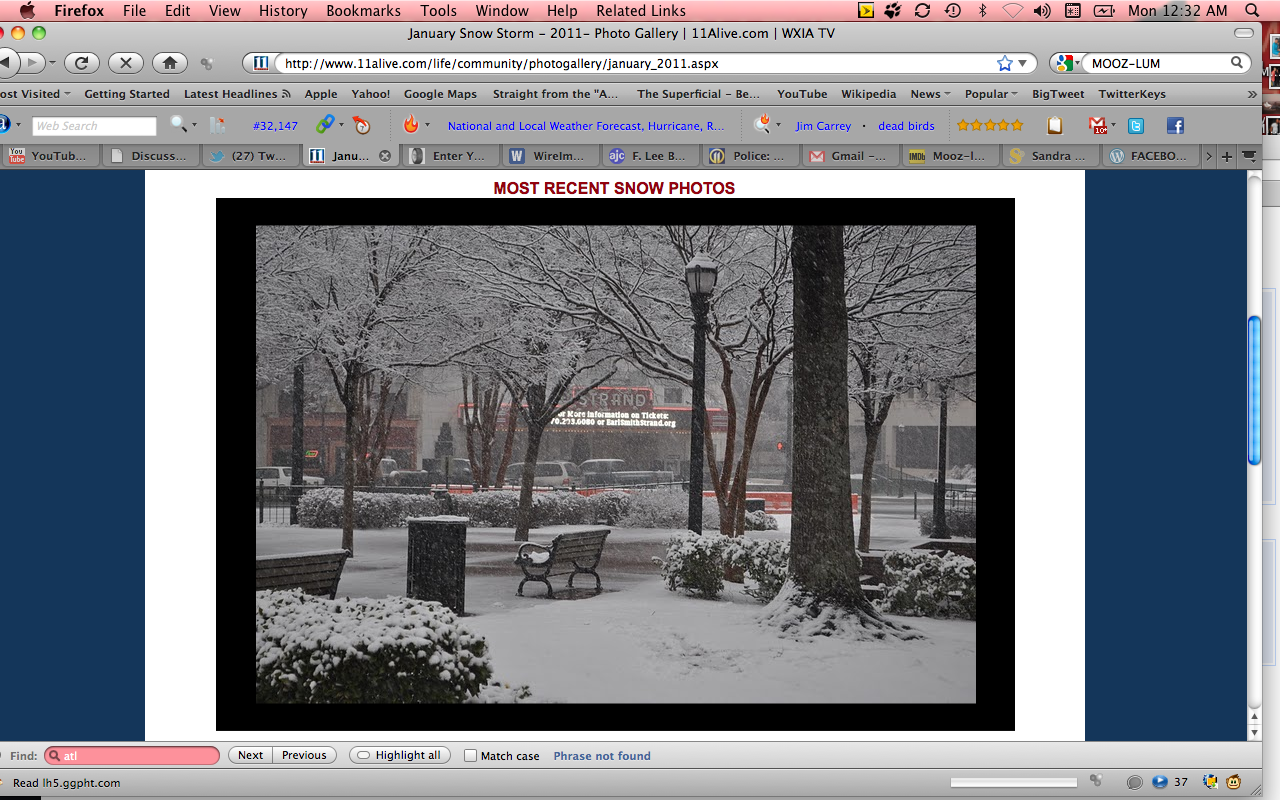This screenshot has height=800, width=1280.
Task: Open the Gmail notifier toolbar icon
Action: [1098, 126]
